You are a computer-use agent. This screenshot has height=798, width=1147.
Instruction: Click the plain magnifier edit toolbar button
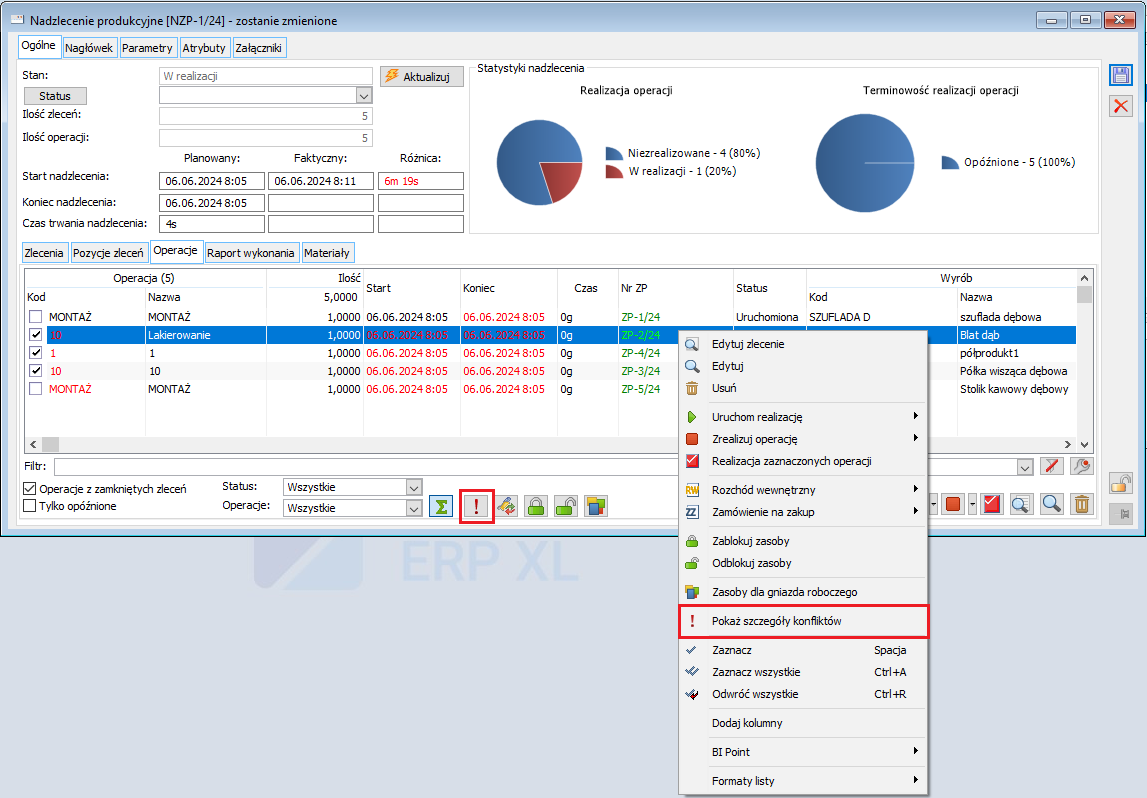click(x=1052, y=504)
